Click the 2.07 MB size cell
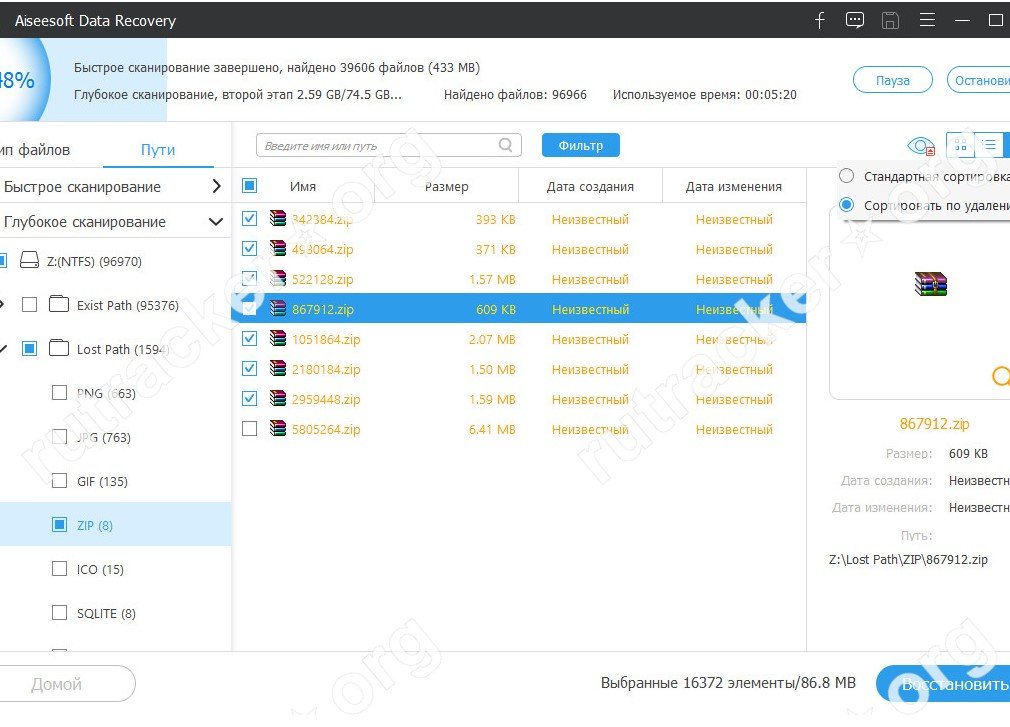Image resolution: width=1010 pixels, height=727 pixels. click(492, 339)
